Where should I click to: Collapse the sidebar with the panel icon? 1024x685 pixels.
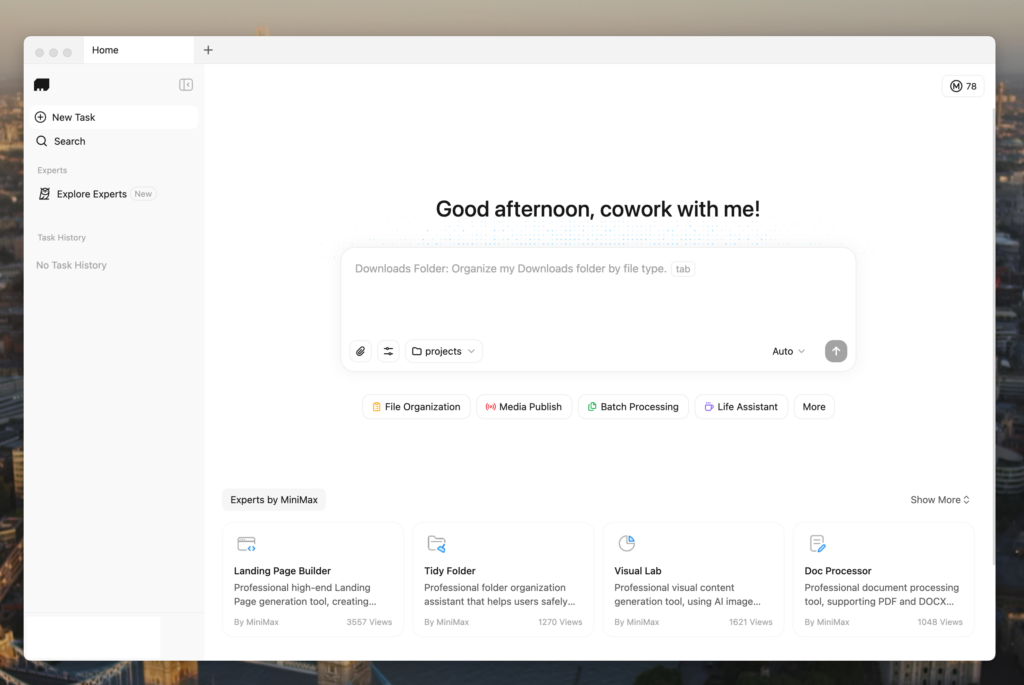coord(186,85)
